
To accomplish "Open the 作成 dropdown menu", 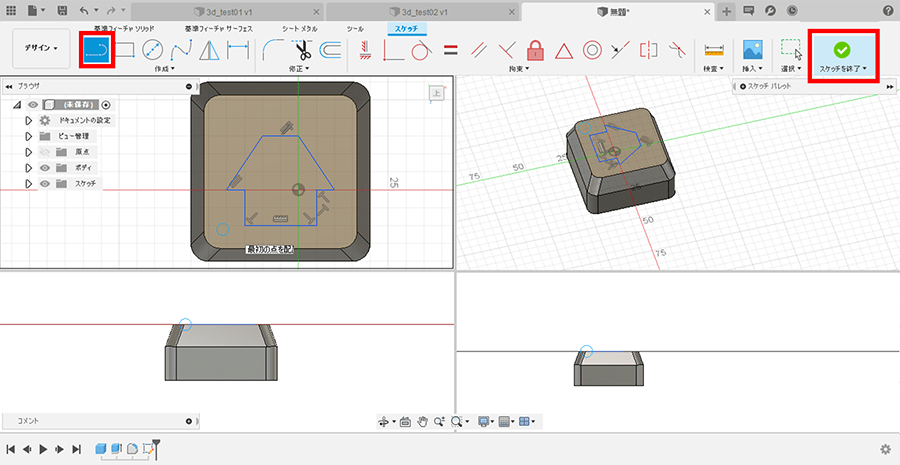I will (164, 69).
